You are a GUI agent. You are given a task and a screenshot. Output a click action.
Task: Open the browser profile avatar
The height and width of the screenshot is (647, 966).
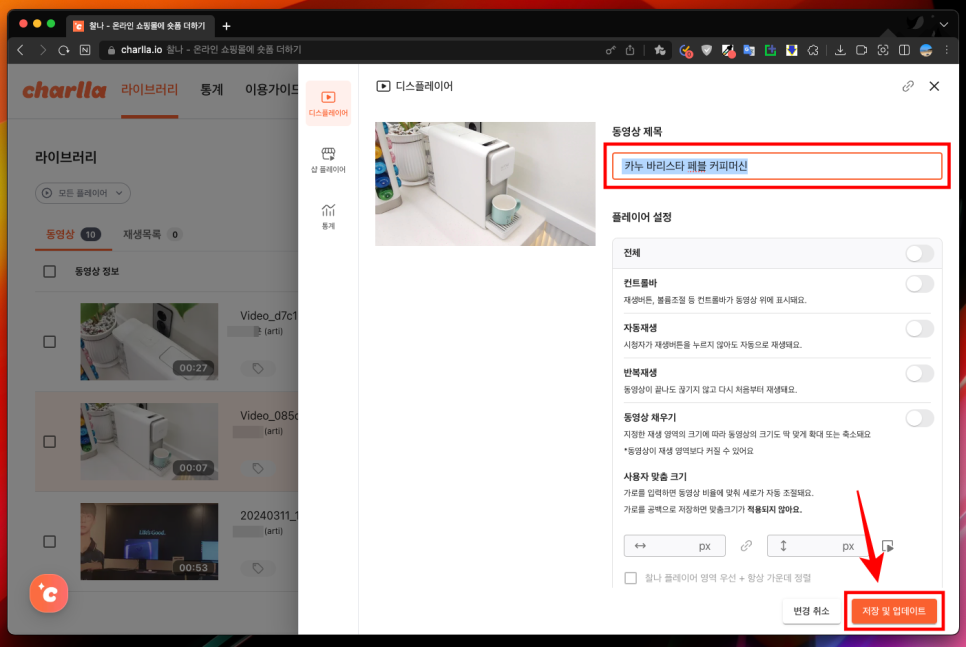click(926, 50)
